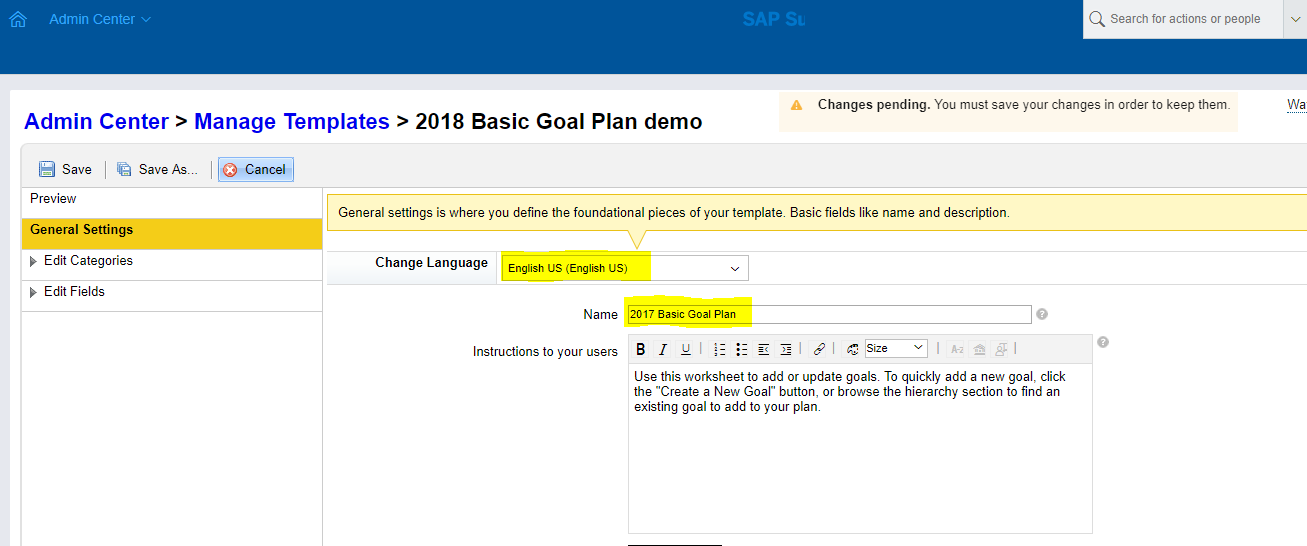
Task: Click the insert link icon
Action: click(819, 349)
